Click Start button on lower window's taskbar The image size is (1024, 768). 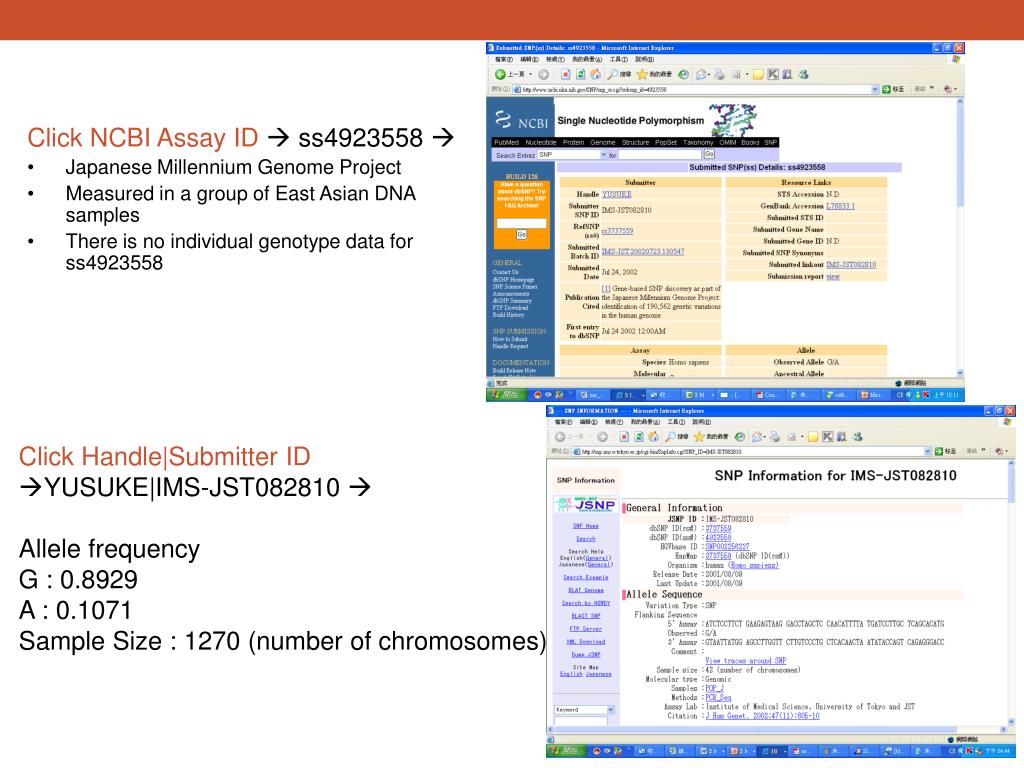[564, 751]
